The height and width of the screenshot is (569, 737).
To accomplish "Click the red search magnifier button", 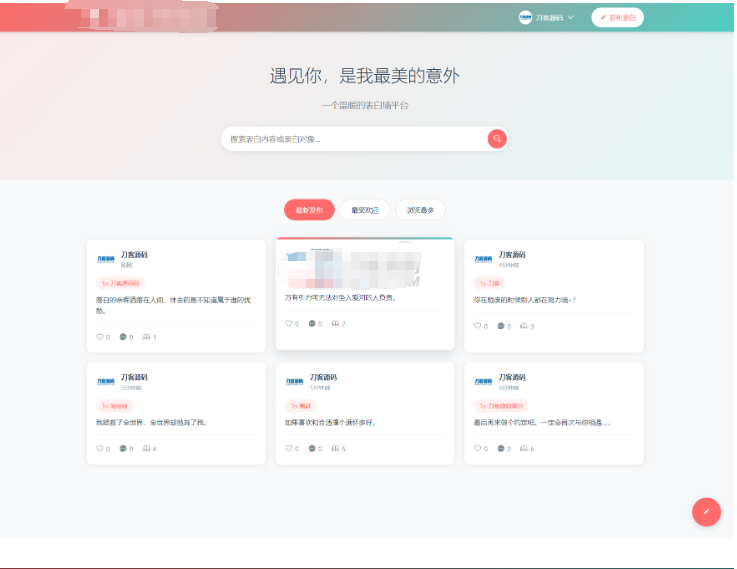I will tap(497, 139).
